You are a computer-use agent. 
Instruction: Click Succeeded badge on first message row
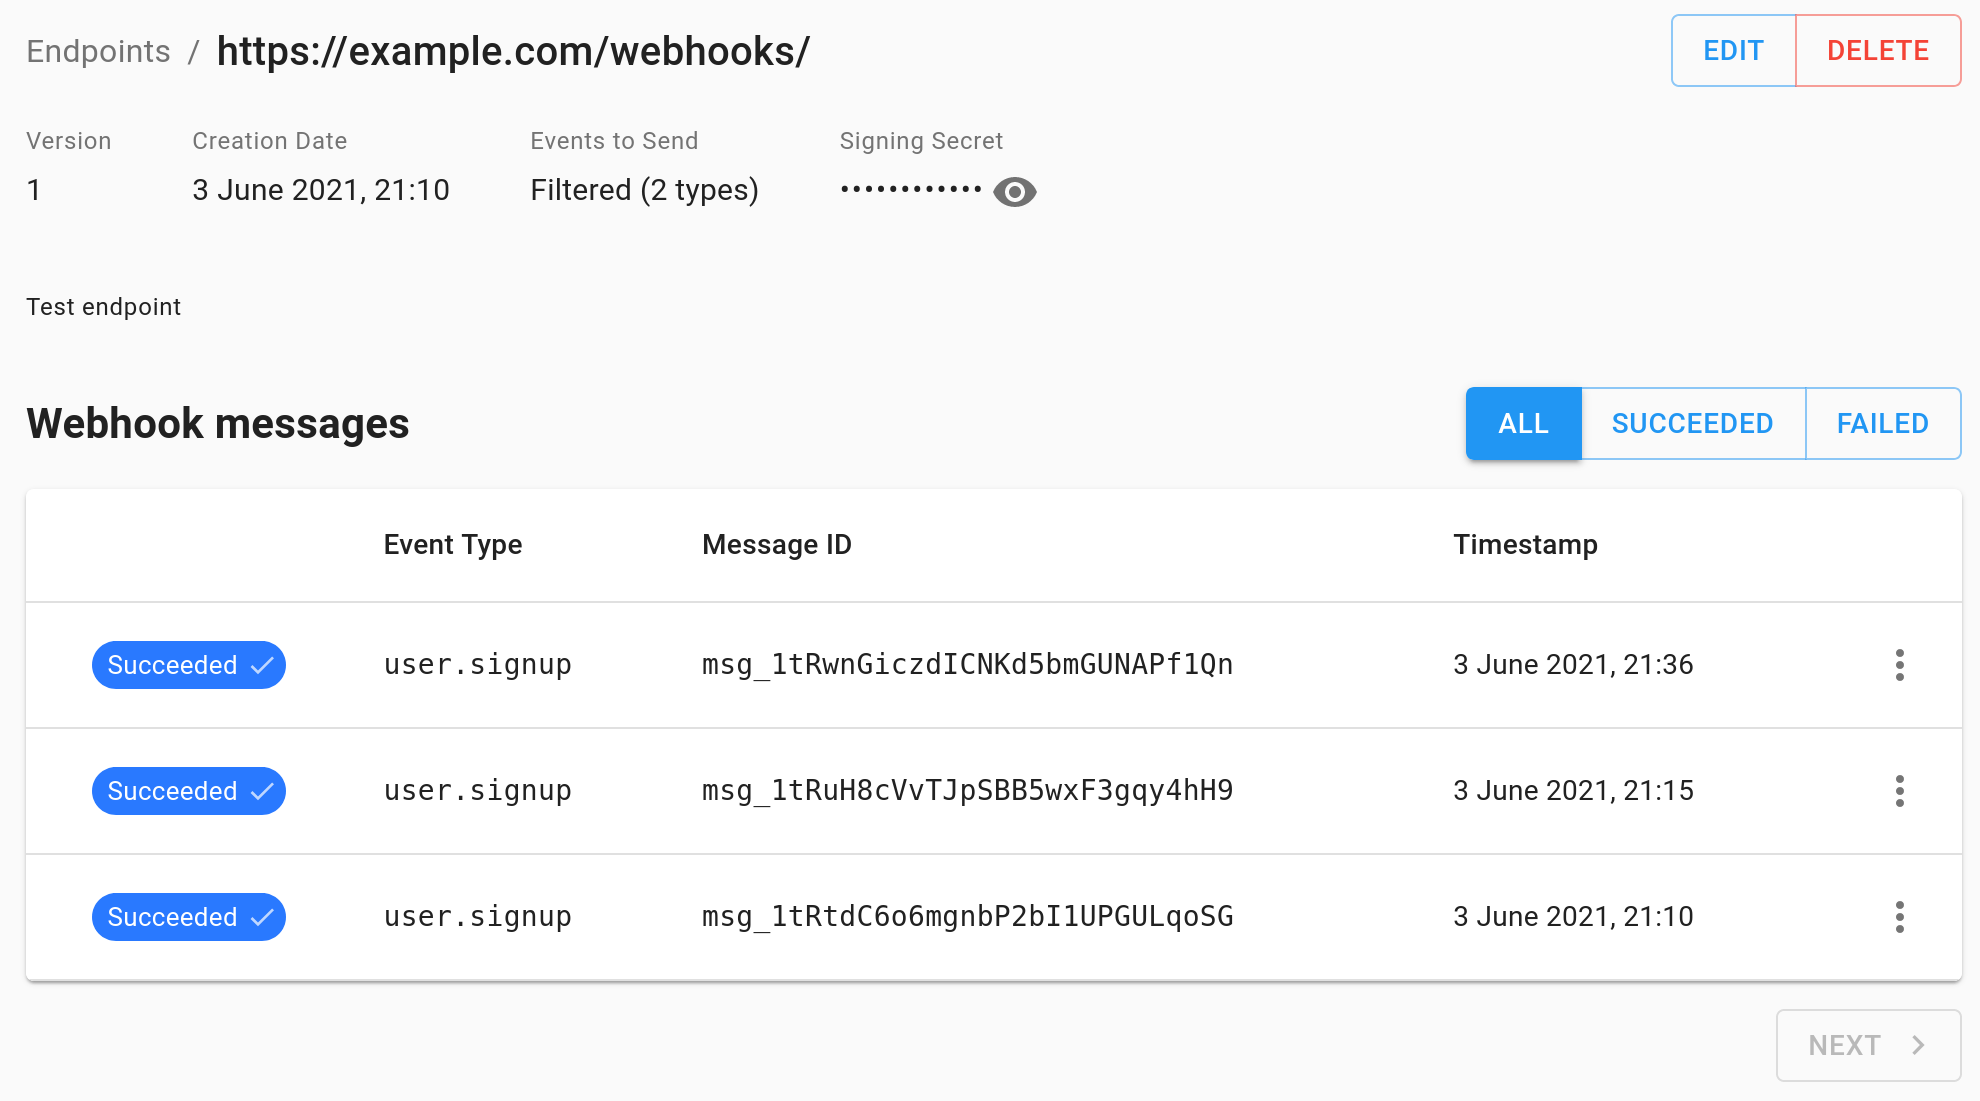(189, 665)
